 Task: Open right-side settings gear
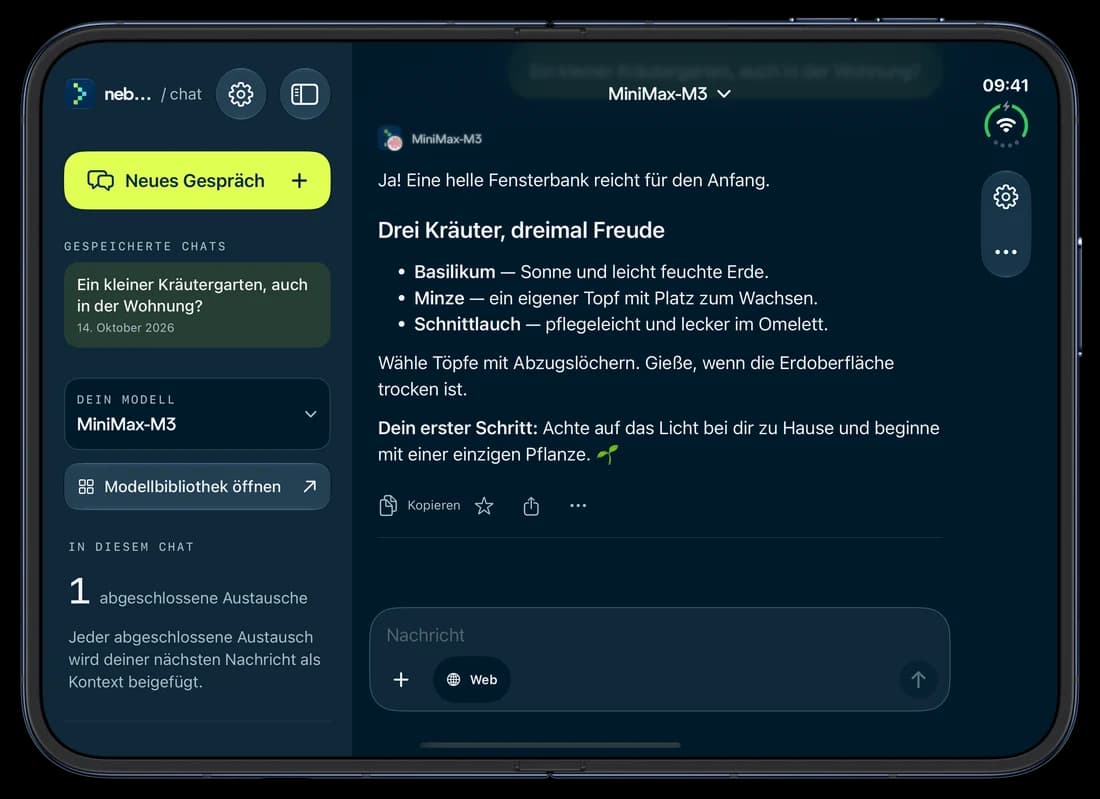point(1006,197)
